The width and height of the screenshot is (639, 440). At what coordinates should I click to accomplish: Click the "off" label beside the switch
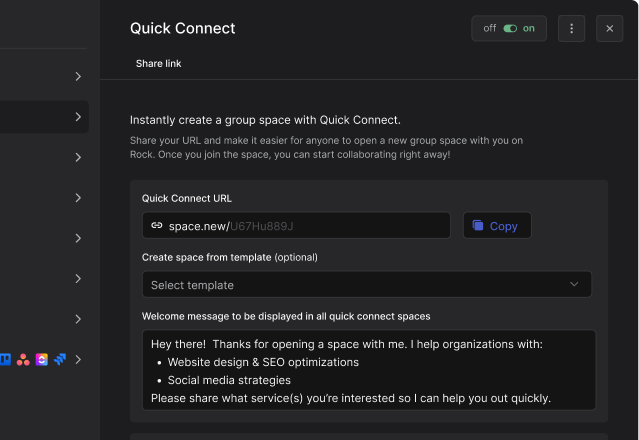[490, 29]
